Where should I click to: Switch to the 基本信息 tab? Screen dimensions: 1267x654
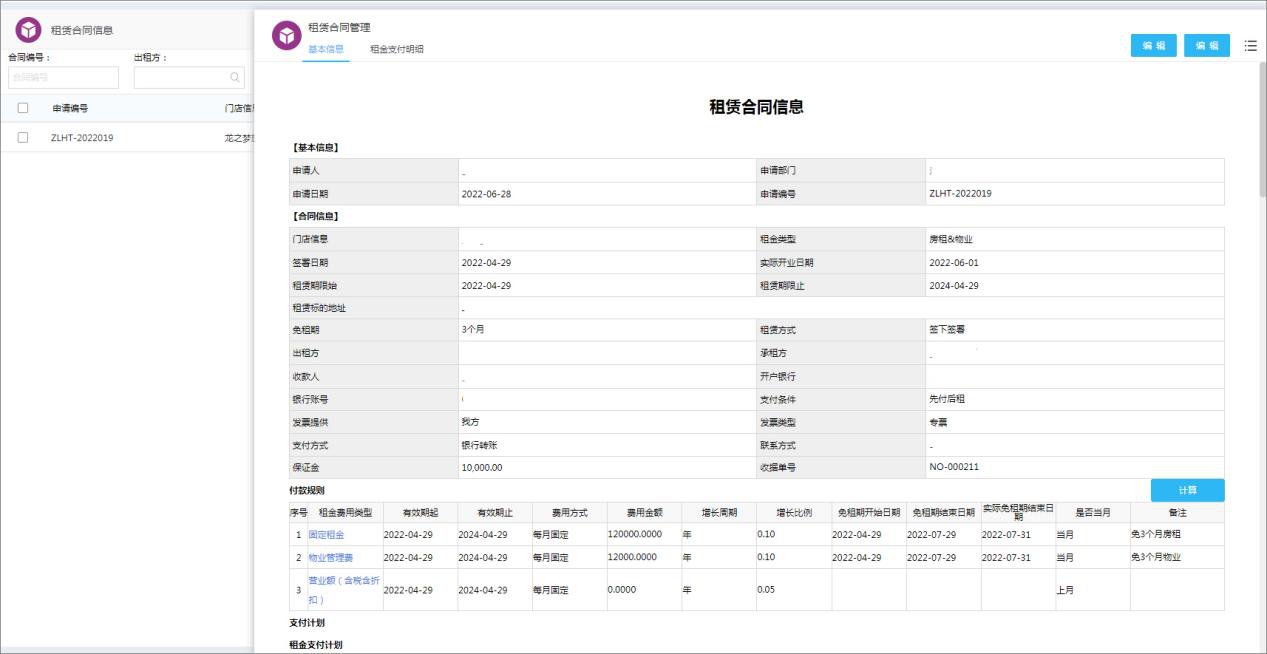click(326, 49)
